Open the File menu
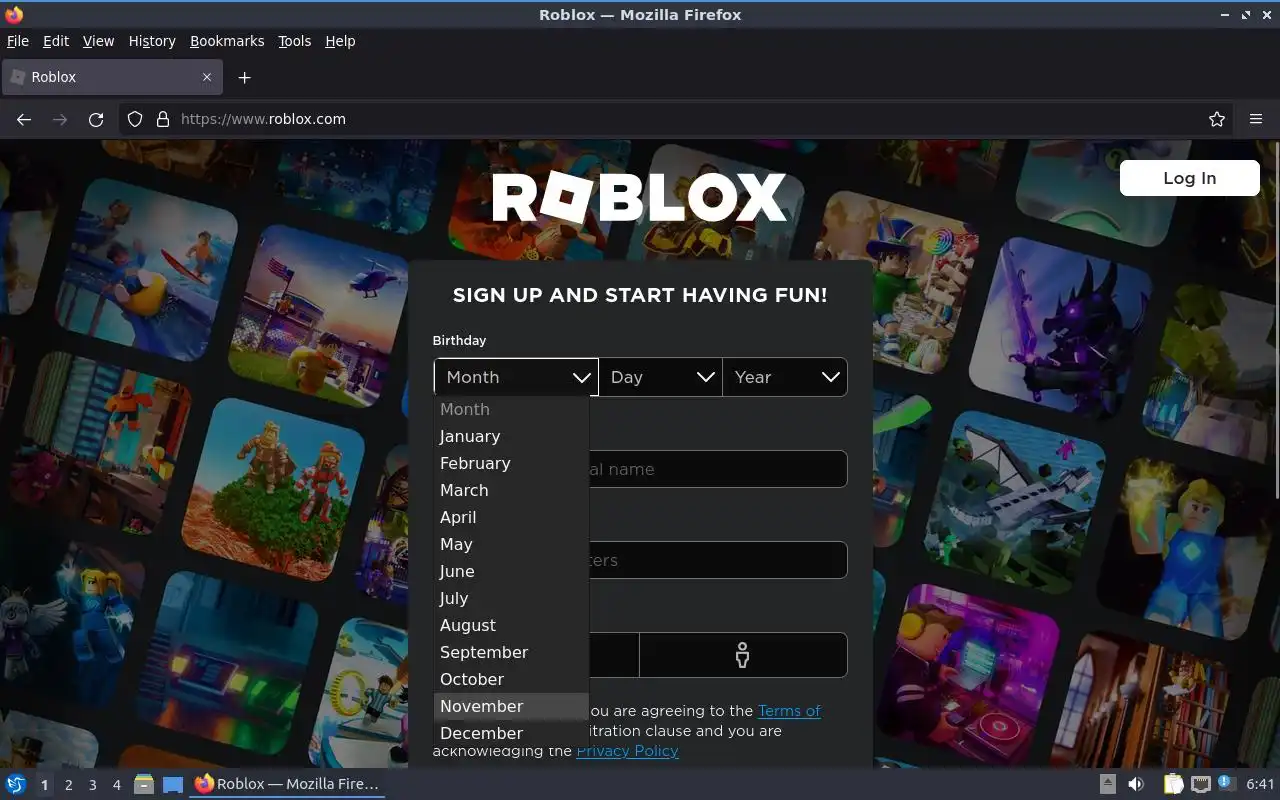The image size is (1280, 800). 18,41
